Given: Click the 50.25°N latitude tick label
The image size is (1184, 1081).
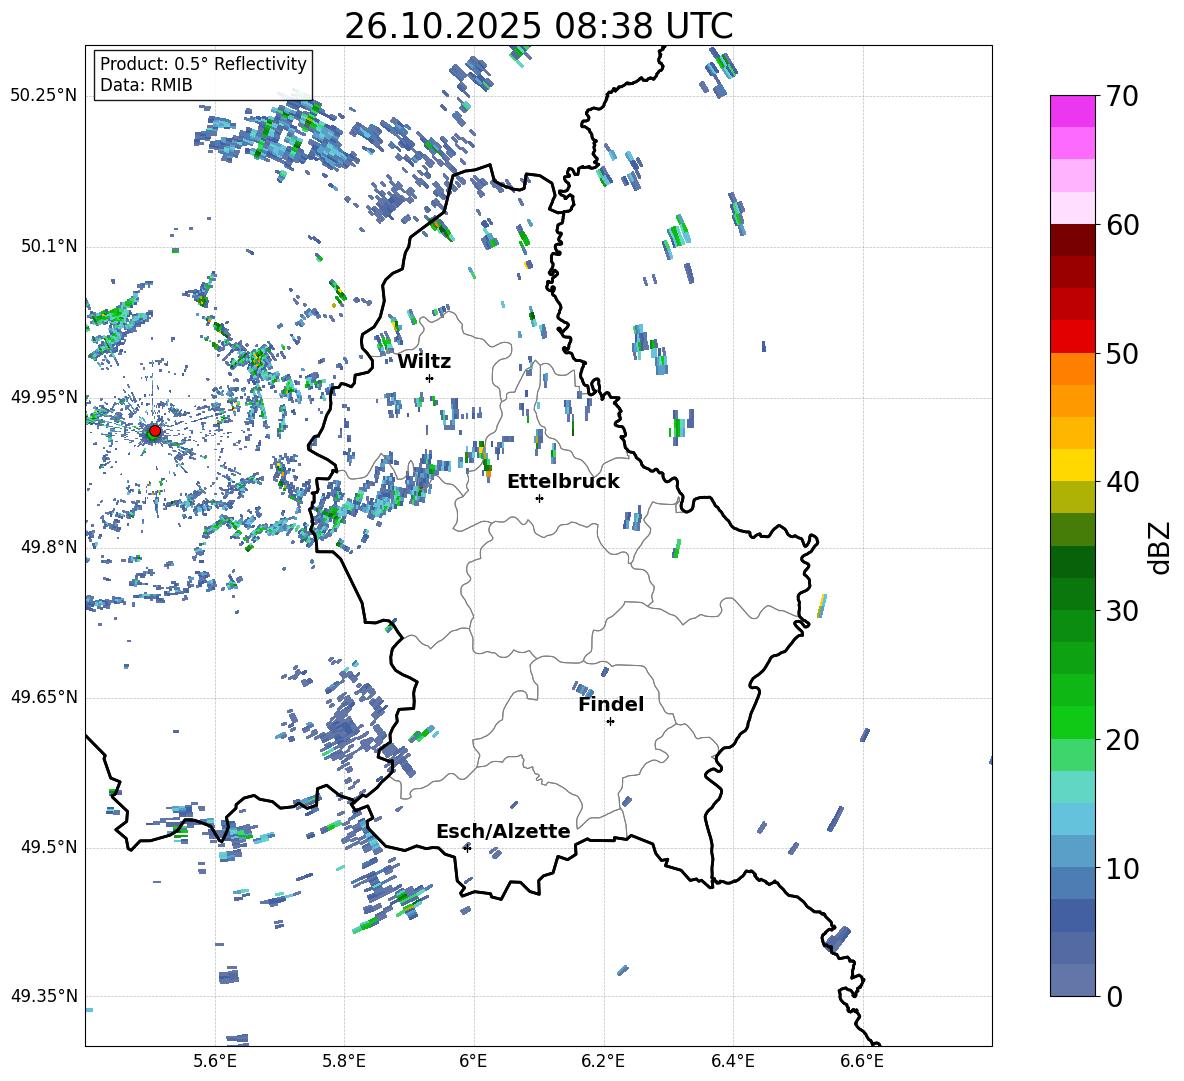Looking at the screenshot, I should tap(44, 96).
